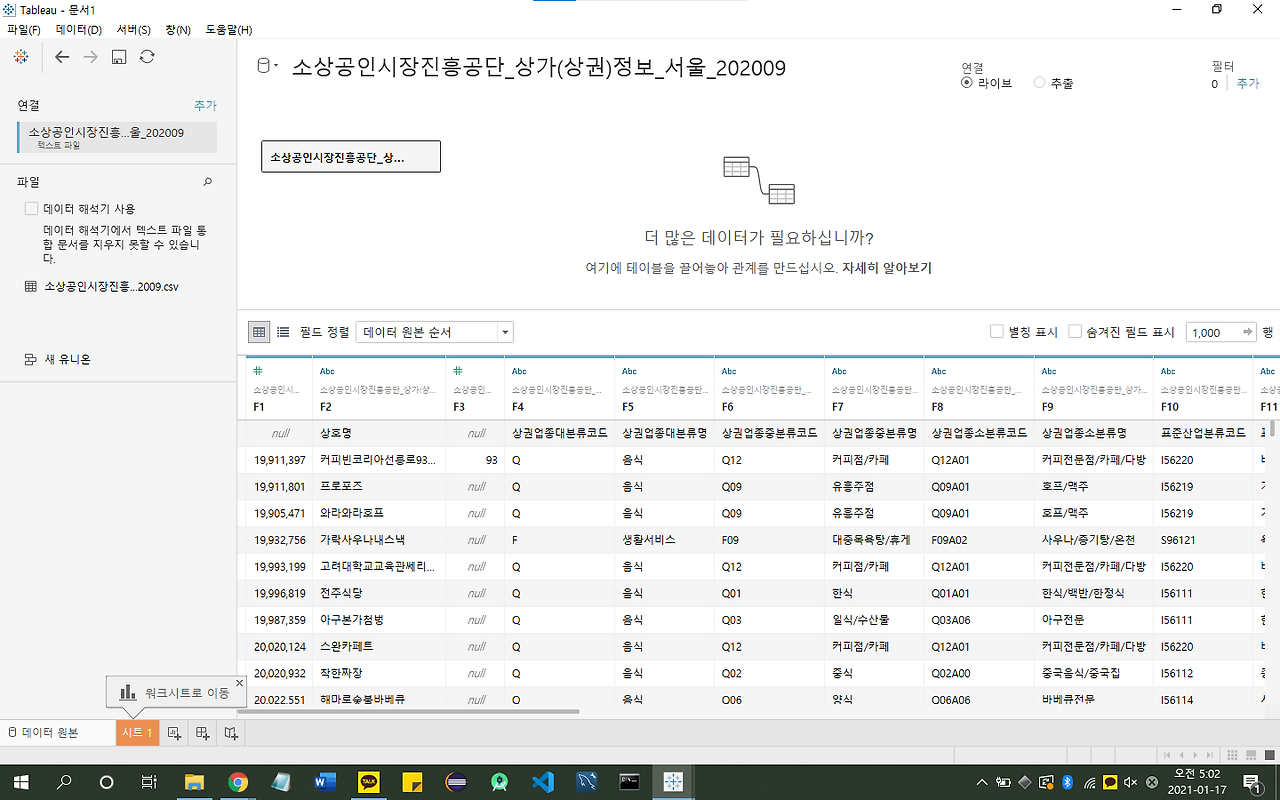Open the 서버(S) menu
Viewport: 1280px width, 800px height.
134,30
